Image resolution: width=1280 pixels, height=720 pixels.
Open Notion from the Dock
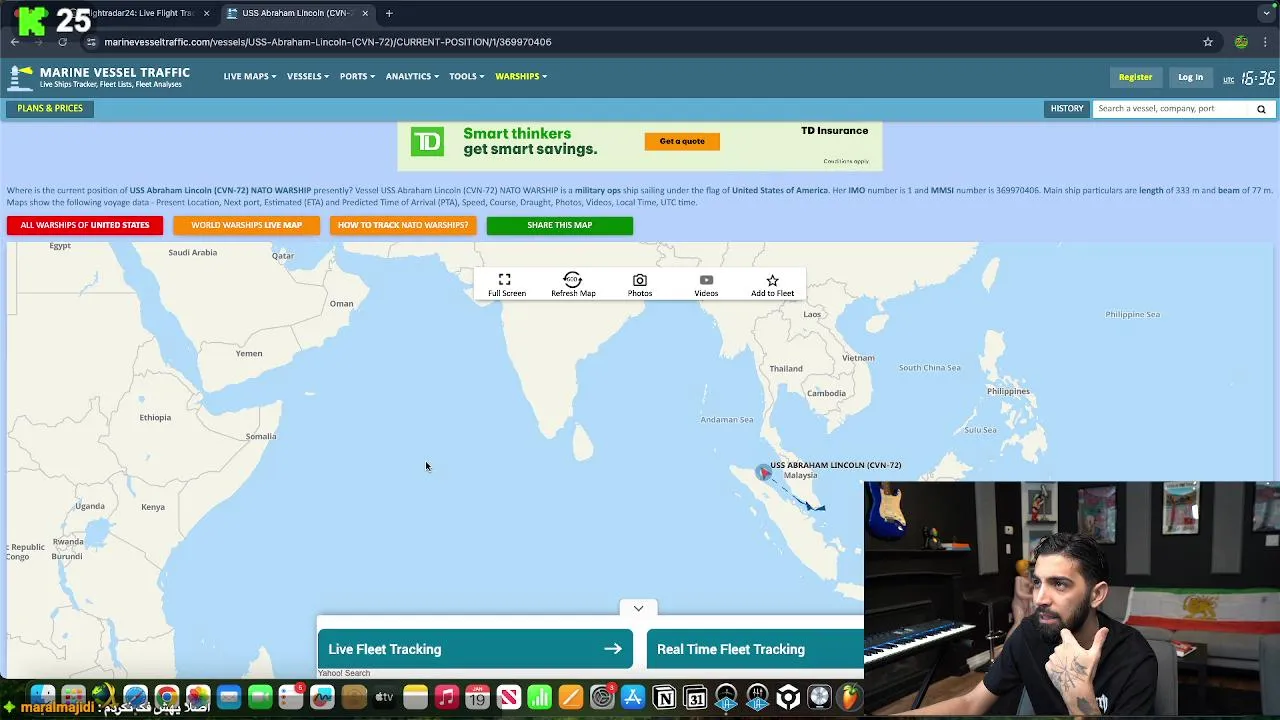pos(664,697)
